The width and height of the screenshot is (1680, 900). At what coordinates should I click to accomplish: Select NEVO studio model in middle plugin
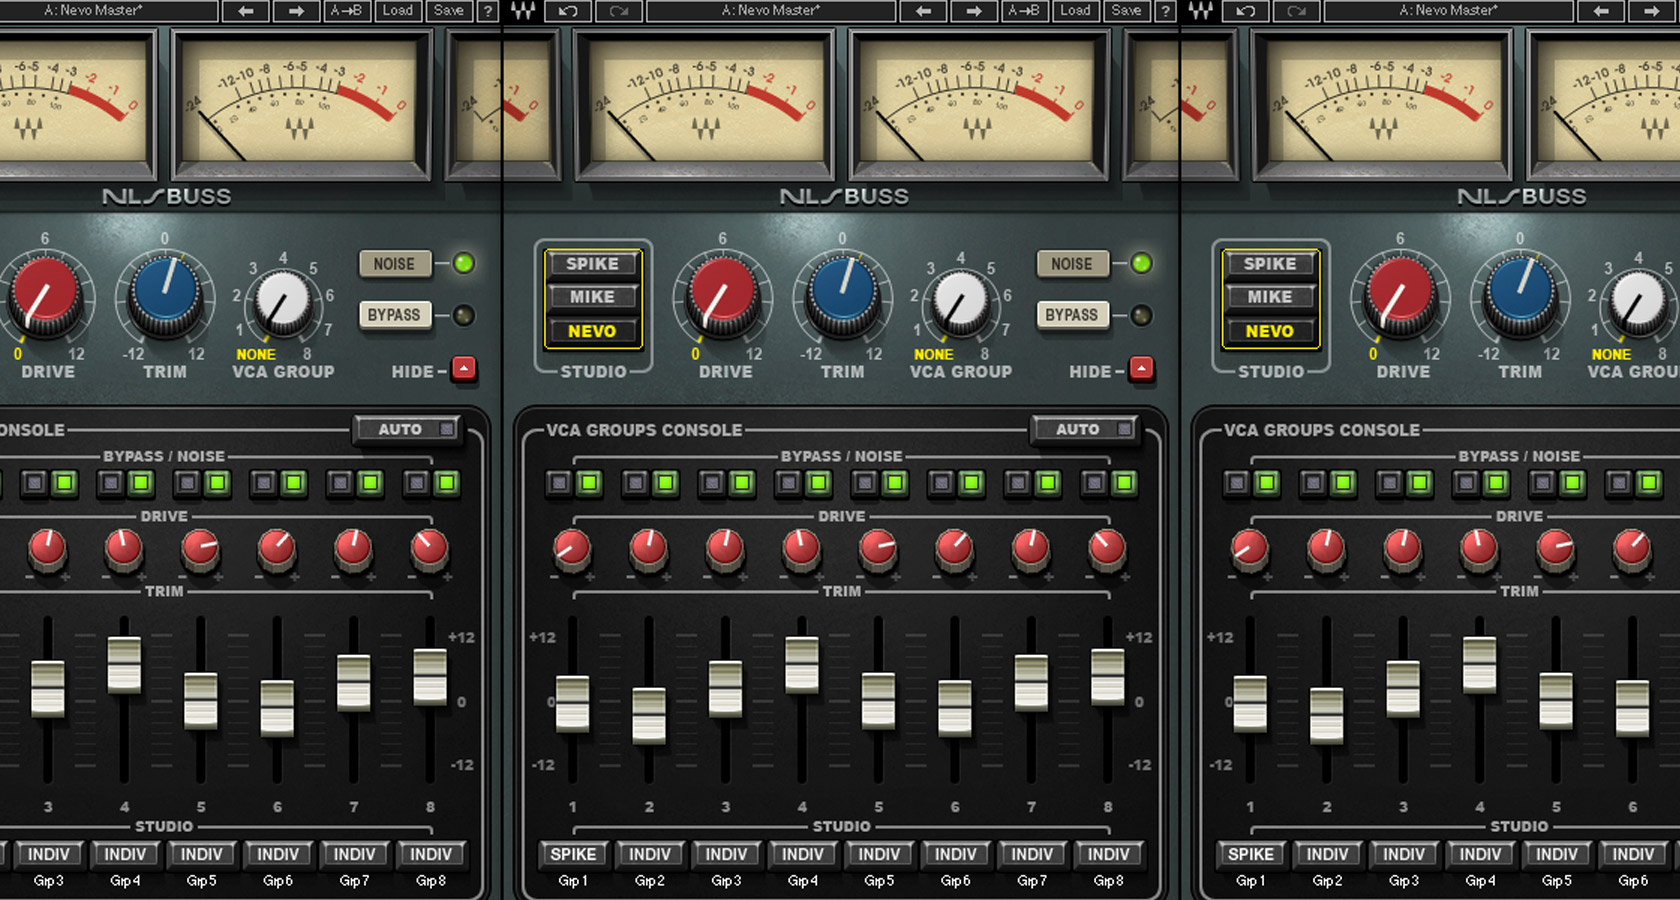tap(593, 331)
